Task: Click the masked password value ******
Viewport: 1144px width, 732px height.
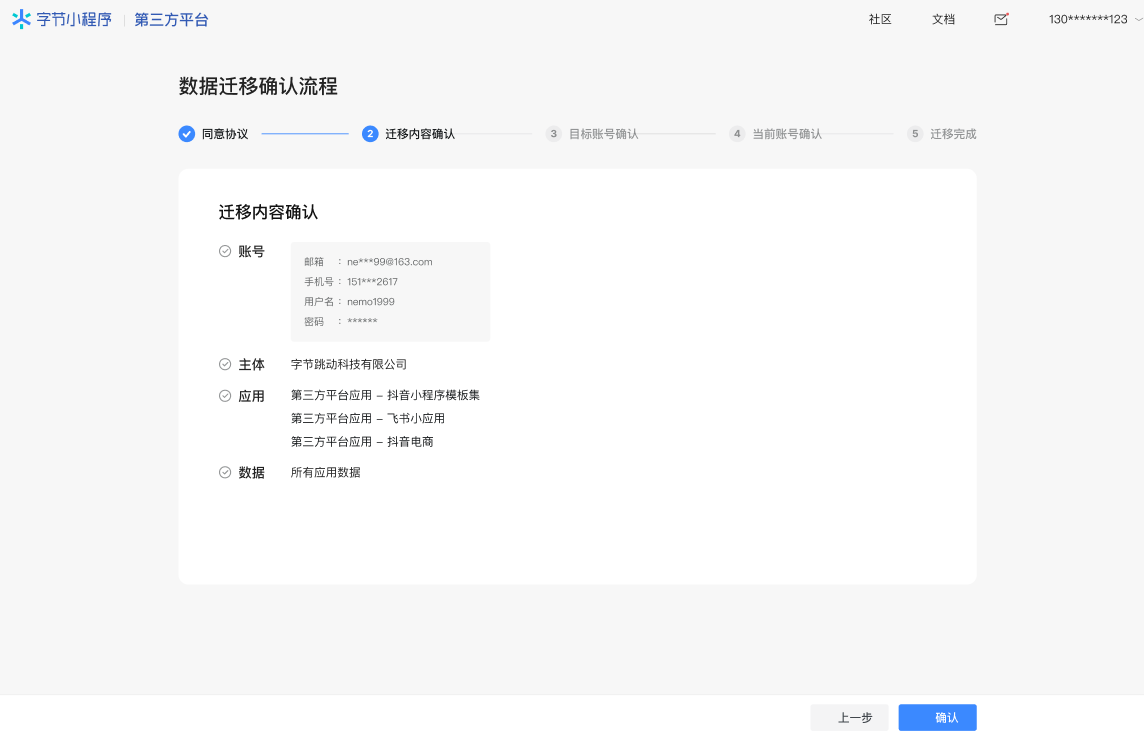Action: tap(363, 322)
